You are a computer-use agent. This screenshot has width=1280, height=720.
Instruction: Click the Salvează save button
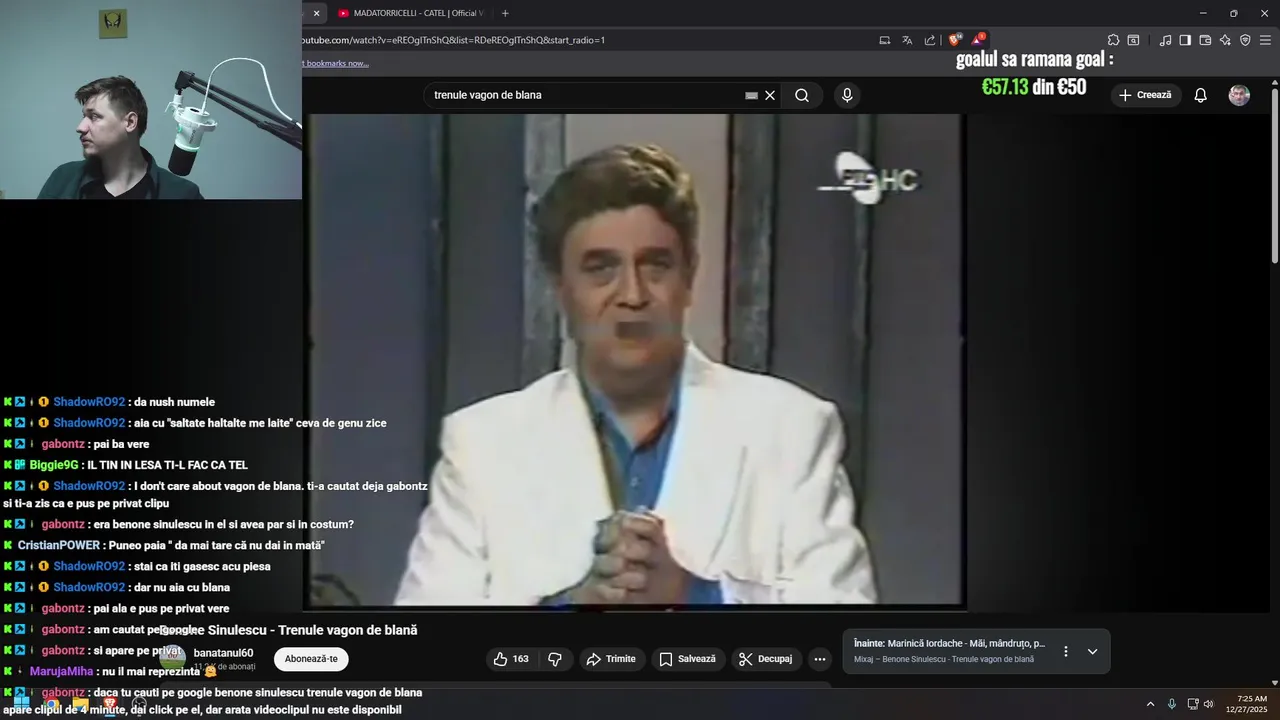pyautogui.click(x=688, y=659)
